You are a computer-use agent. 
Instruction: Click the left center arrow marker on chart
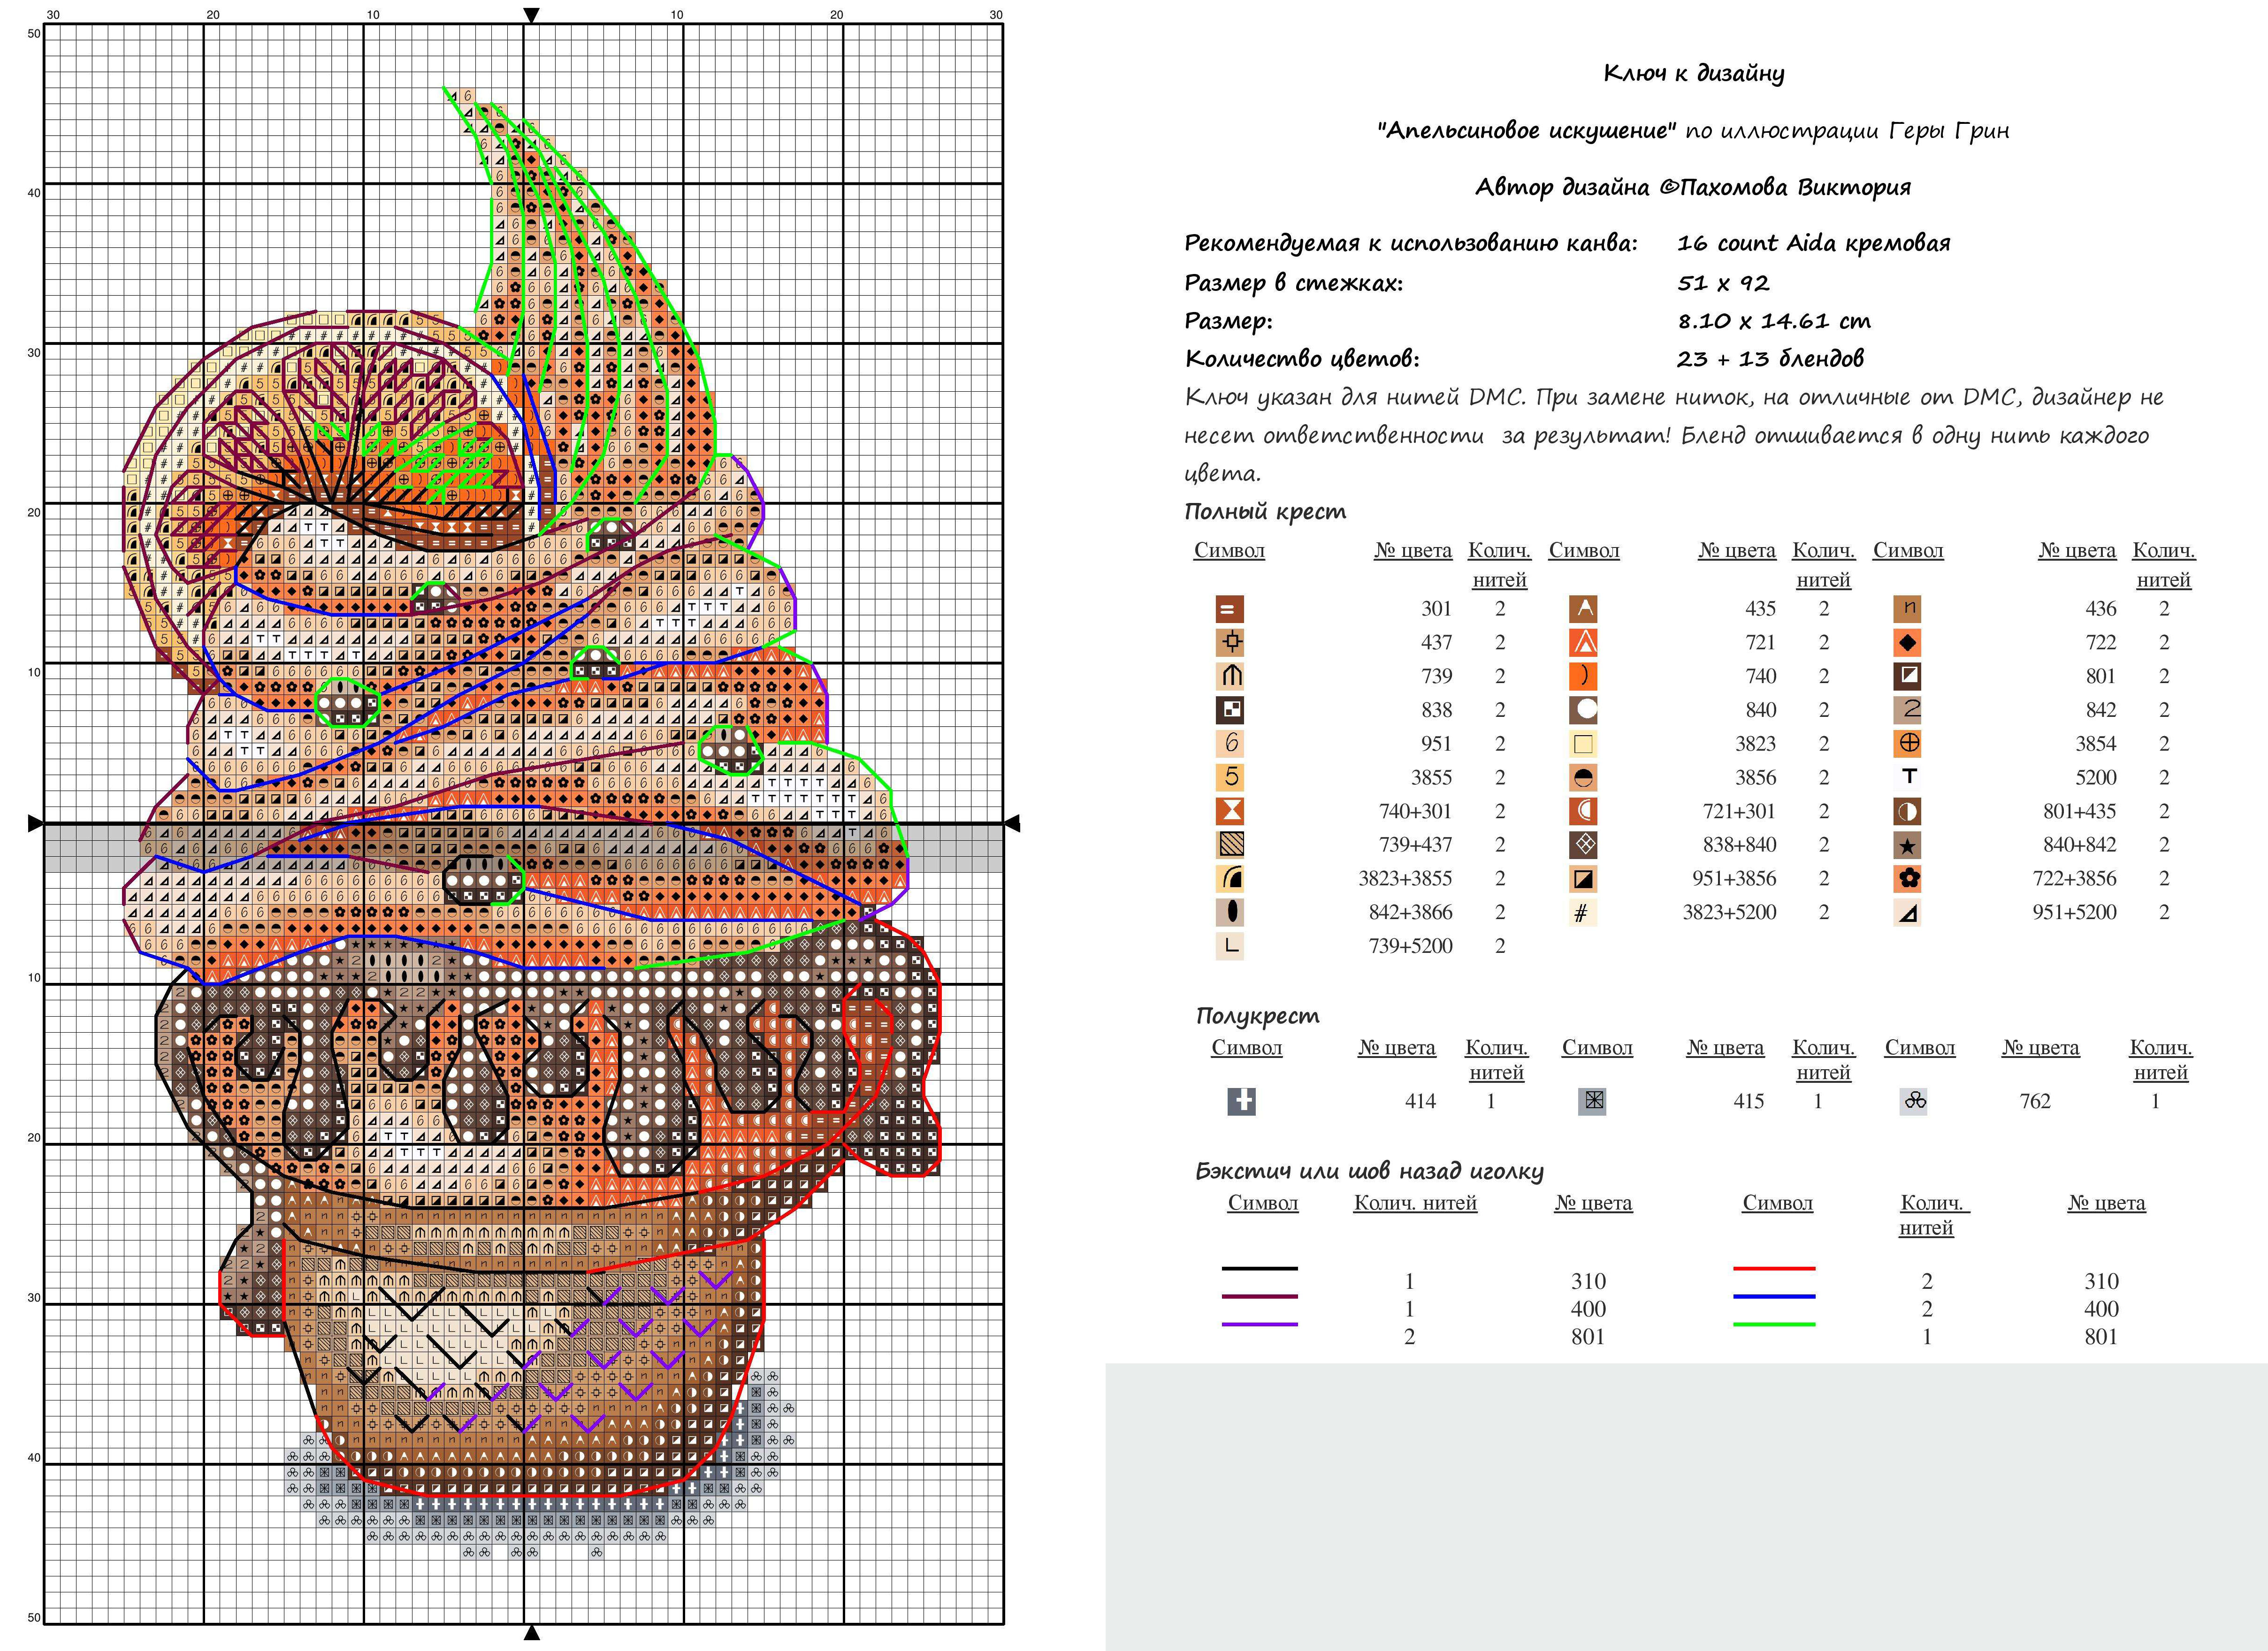point(35,823)
